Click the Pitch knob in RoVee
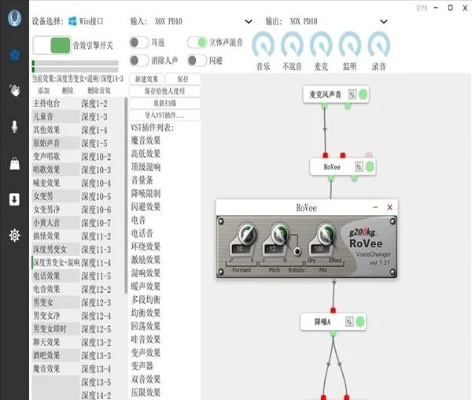 pyautogui.click(x=279, y=234)
